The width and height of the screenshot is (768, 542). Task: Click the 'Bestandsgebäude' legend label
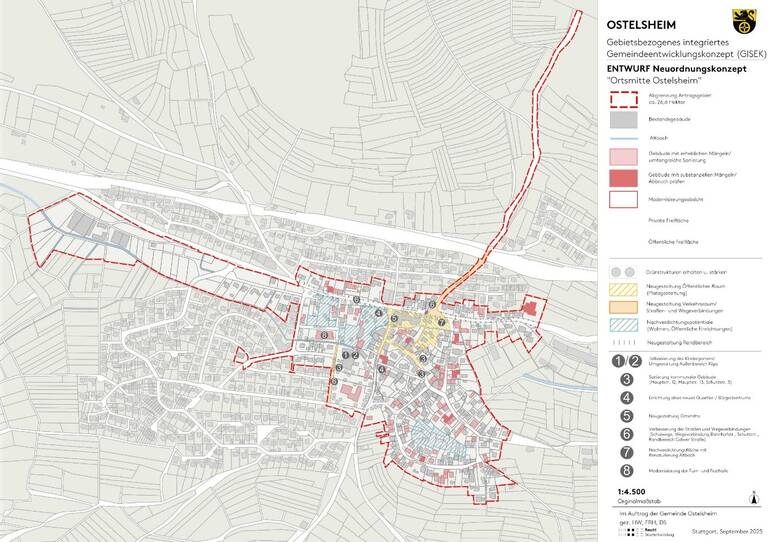tap(669, 119)
